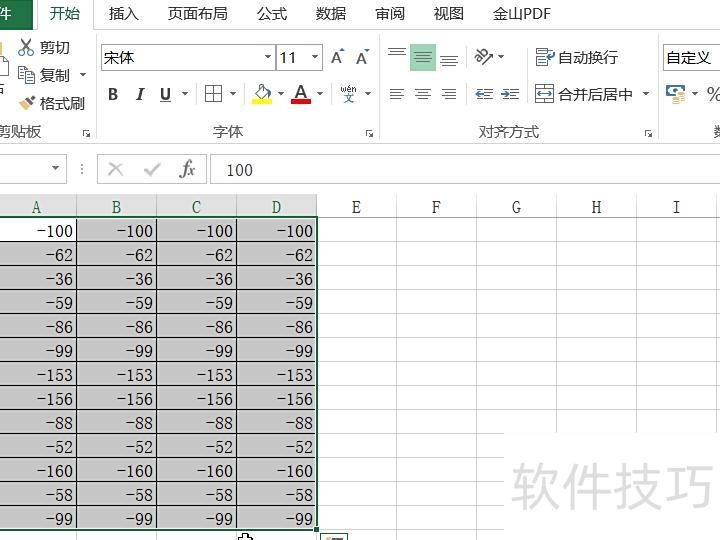This screenshot has width=720, height=540.
Task: Click Merge and Center 合并后居中
Action: click(584, 94)
